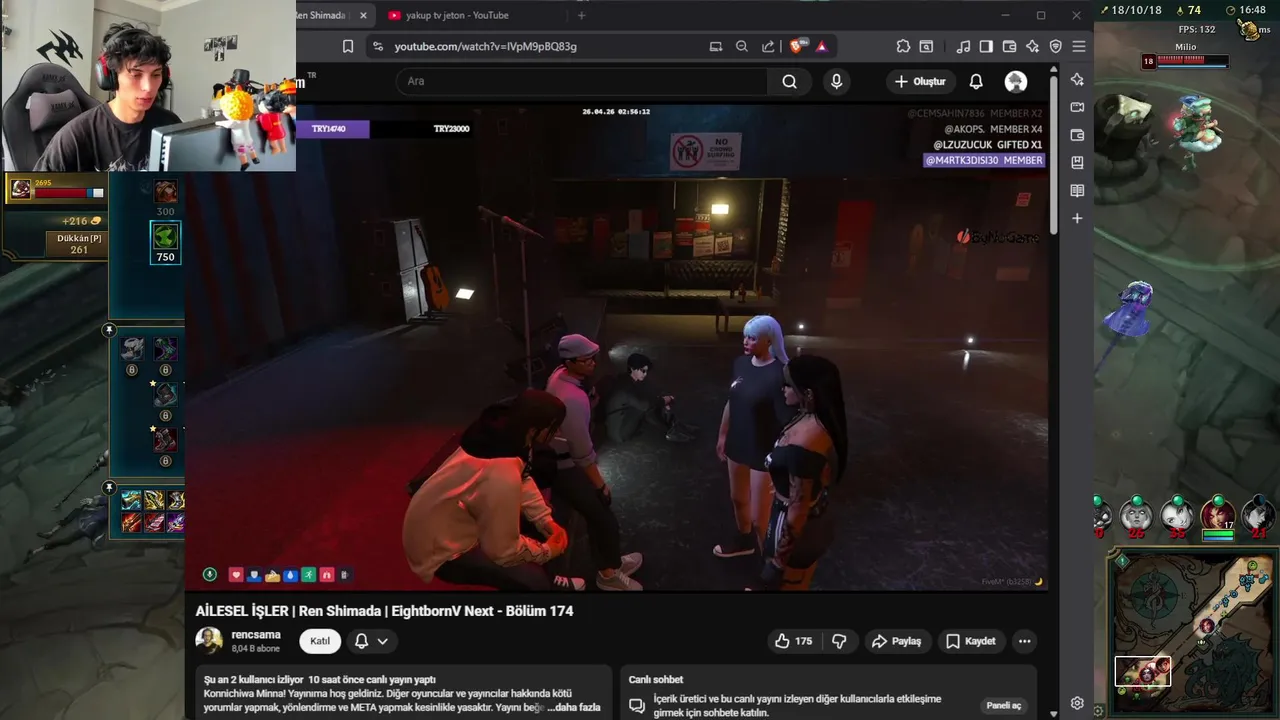Viewport: 1280px width, 720px height.
Task: Click the Paylaş share button
Action: click(896, 641)
